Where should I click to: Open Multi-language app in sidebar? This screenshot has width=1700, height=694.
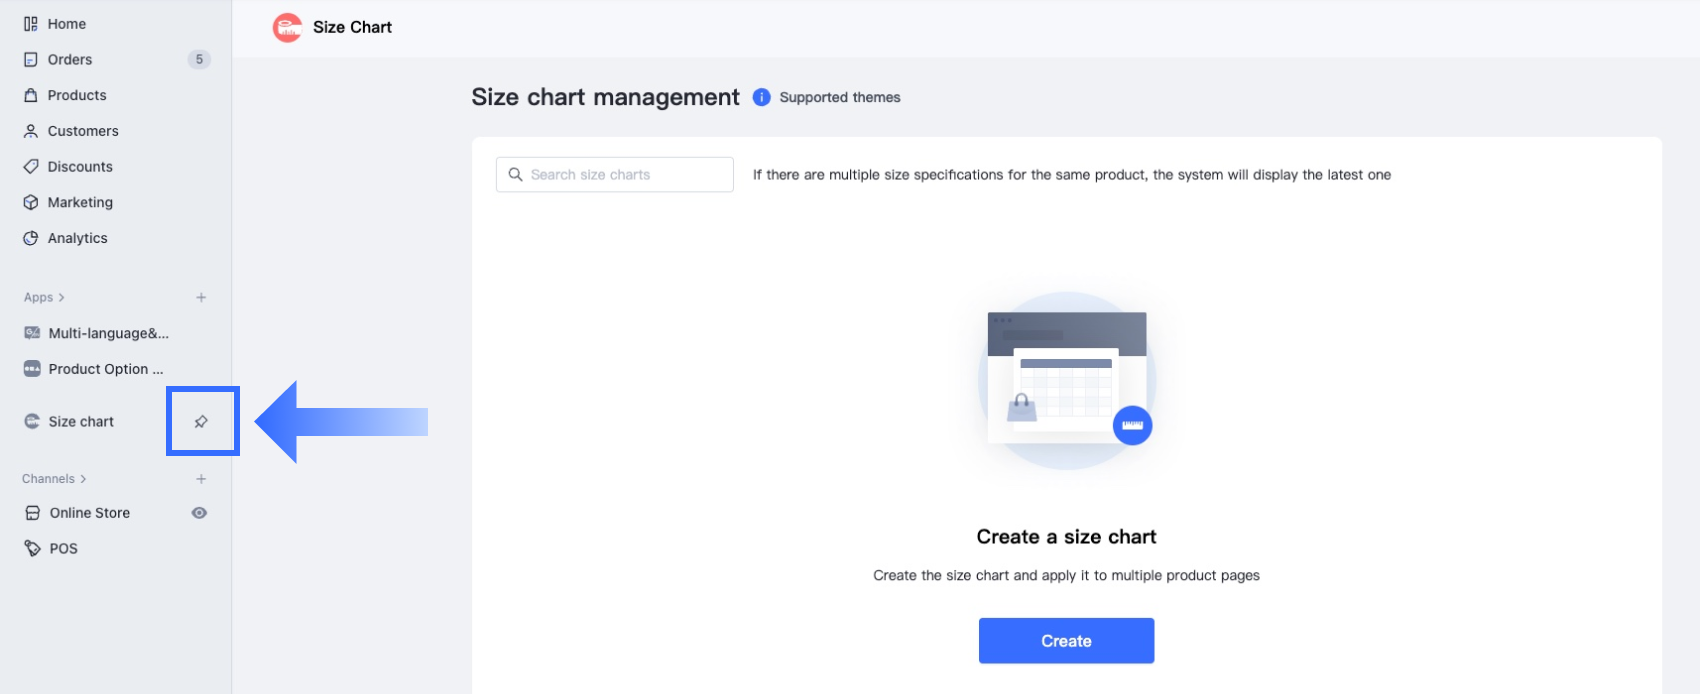108,333
